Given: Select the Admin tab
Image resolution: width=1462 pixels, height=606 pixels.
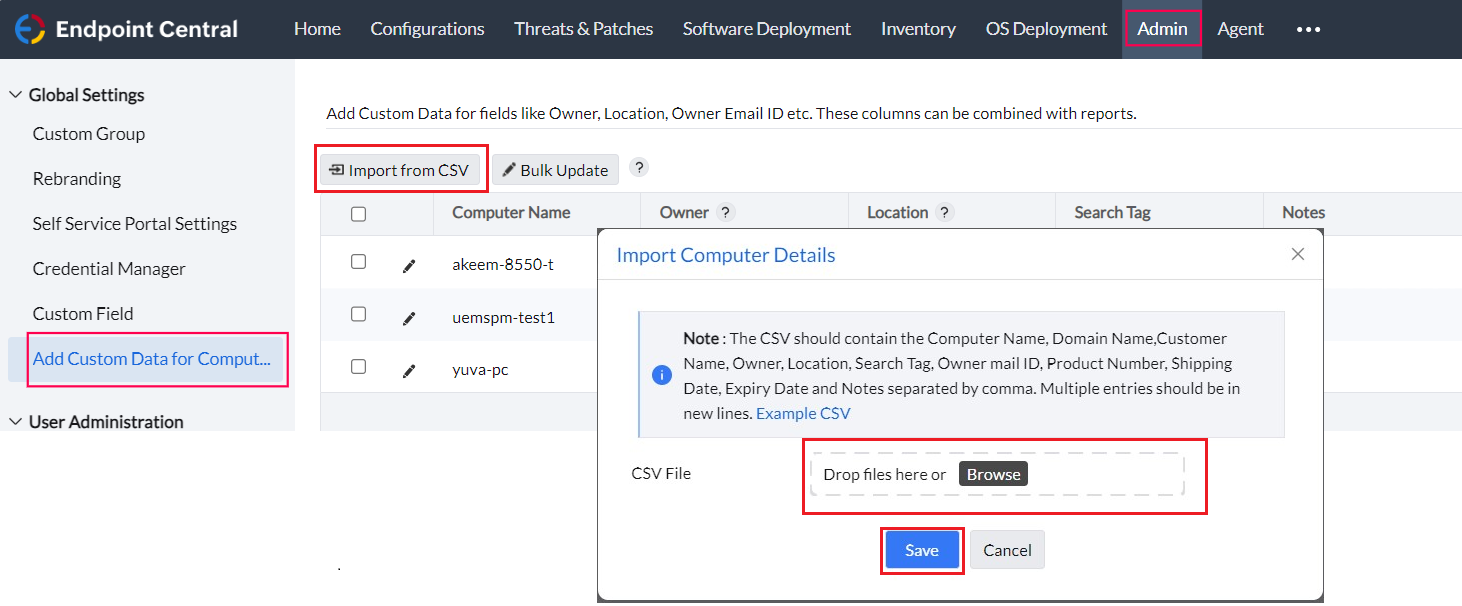Looking at the screenshot, I should (1162, 29).
